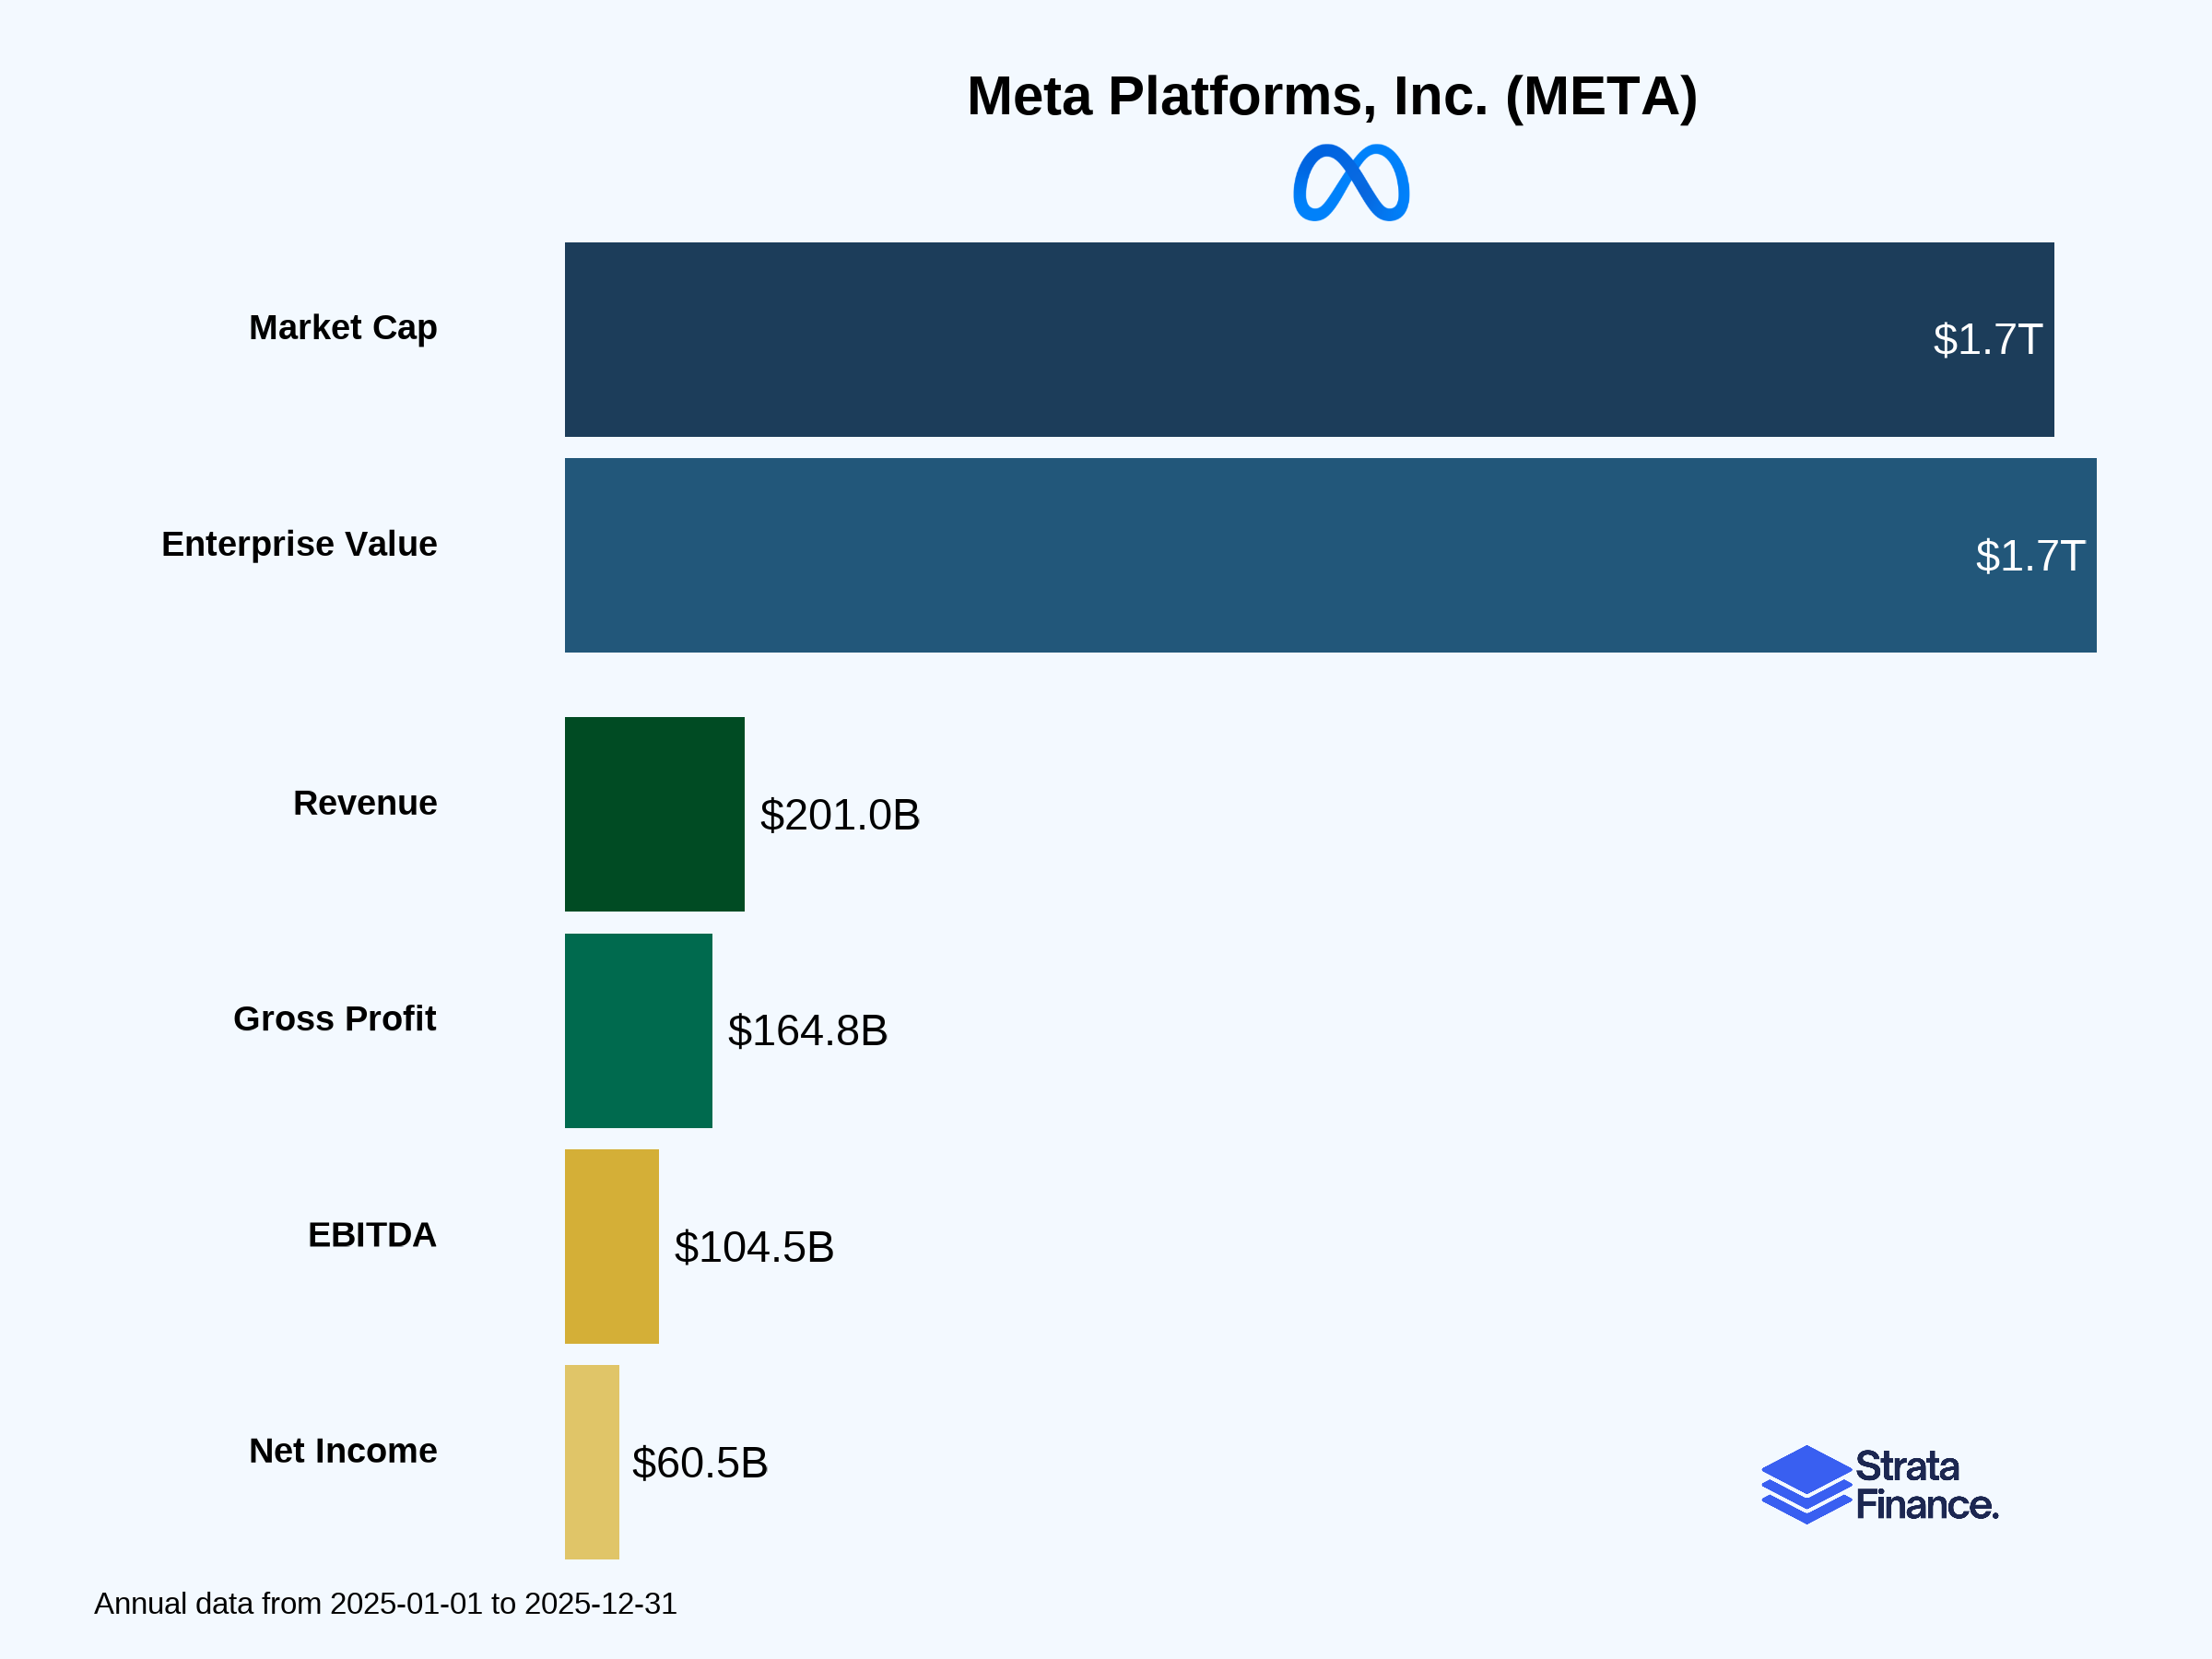Click the $60.5B net income value
The height and width of the screenshot is (1659, 2212).
700,1463
